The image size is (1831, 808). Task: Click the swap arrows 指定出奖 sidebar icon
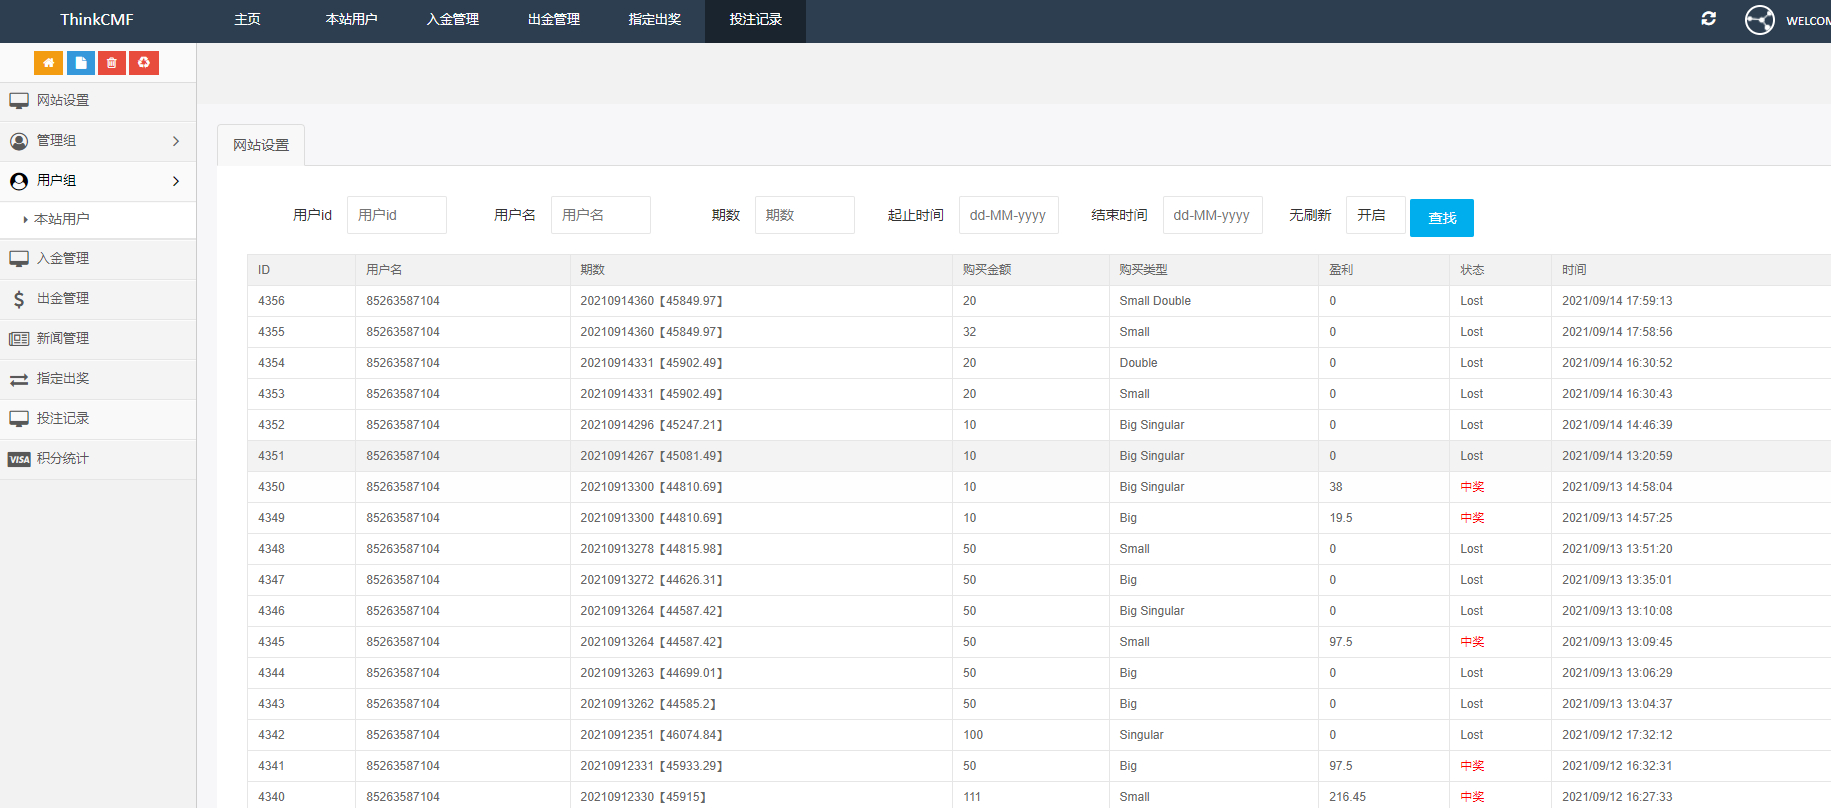click(x=19, y=379)
